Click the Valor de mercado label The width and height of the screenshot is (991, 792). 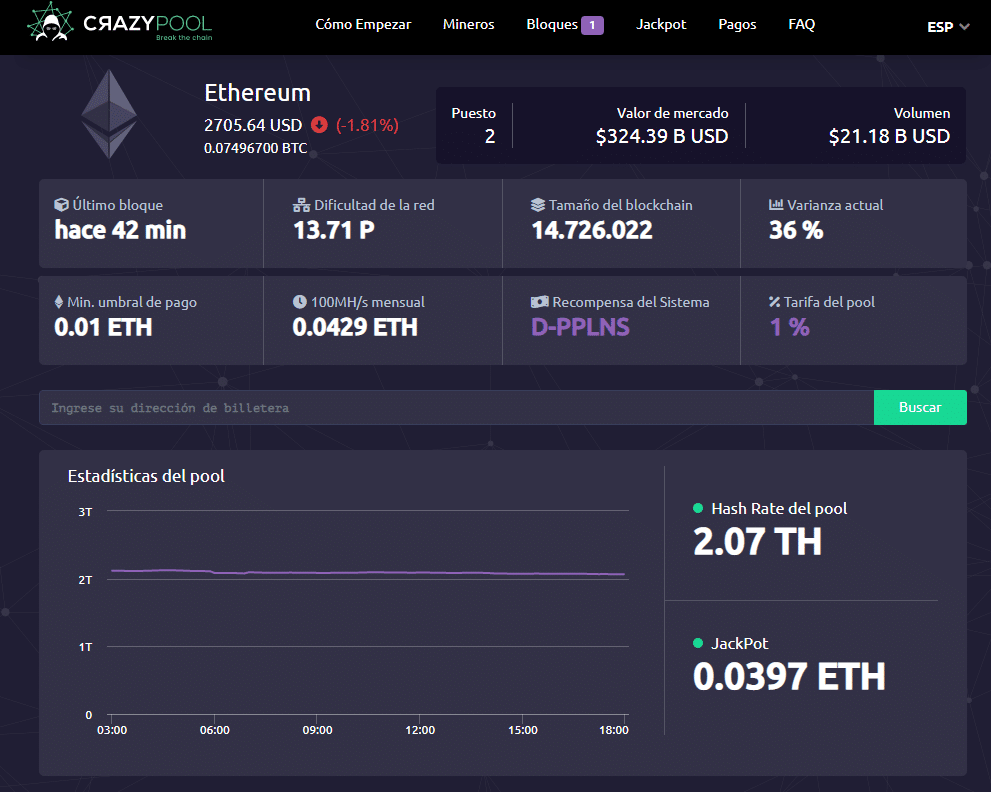coord(672,113)
